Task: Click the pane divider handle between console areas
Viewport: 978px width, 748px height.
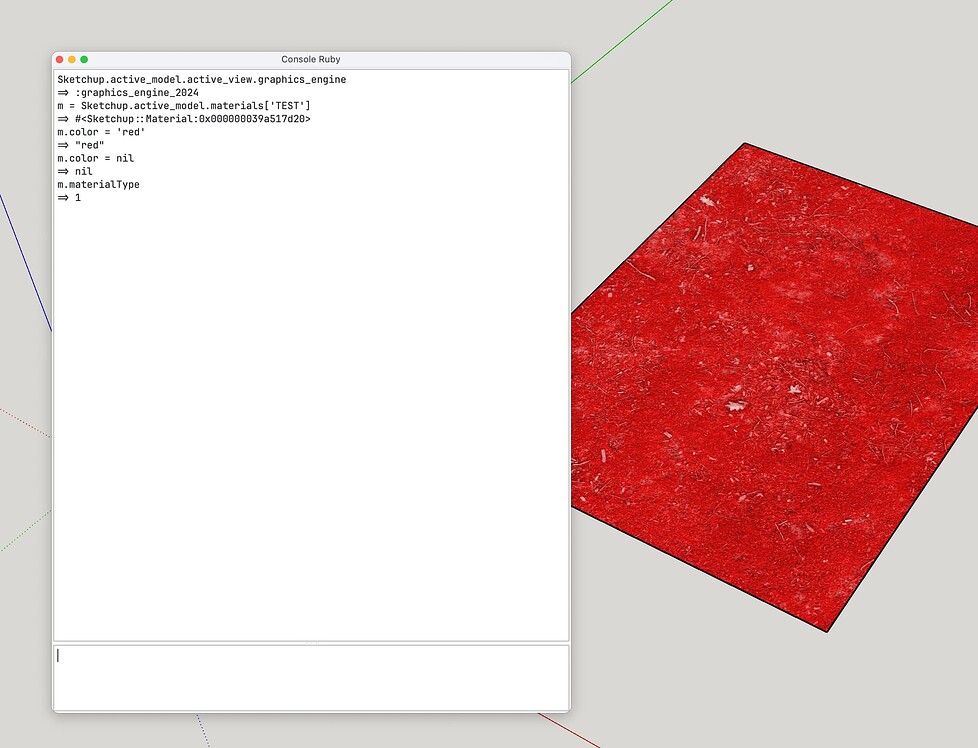Action: pos(310,641)
